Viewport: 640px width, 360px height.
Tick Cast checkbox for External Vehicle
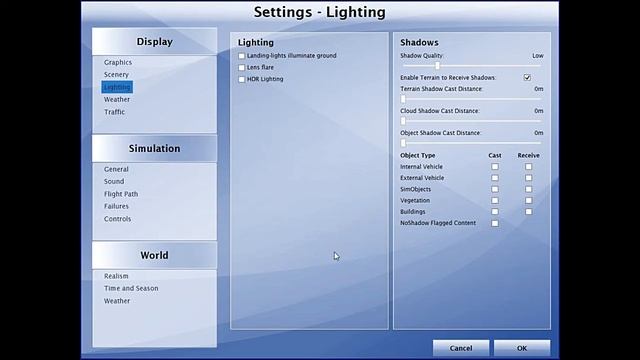coord(495,178)
